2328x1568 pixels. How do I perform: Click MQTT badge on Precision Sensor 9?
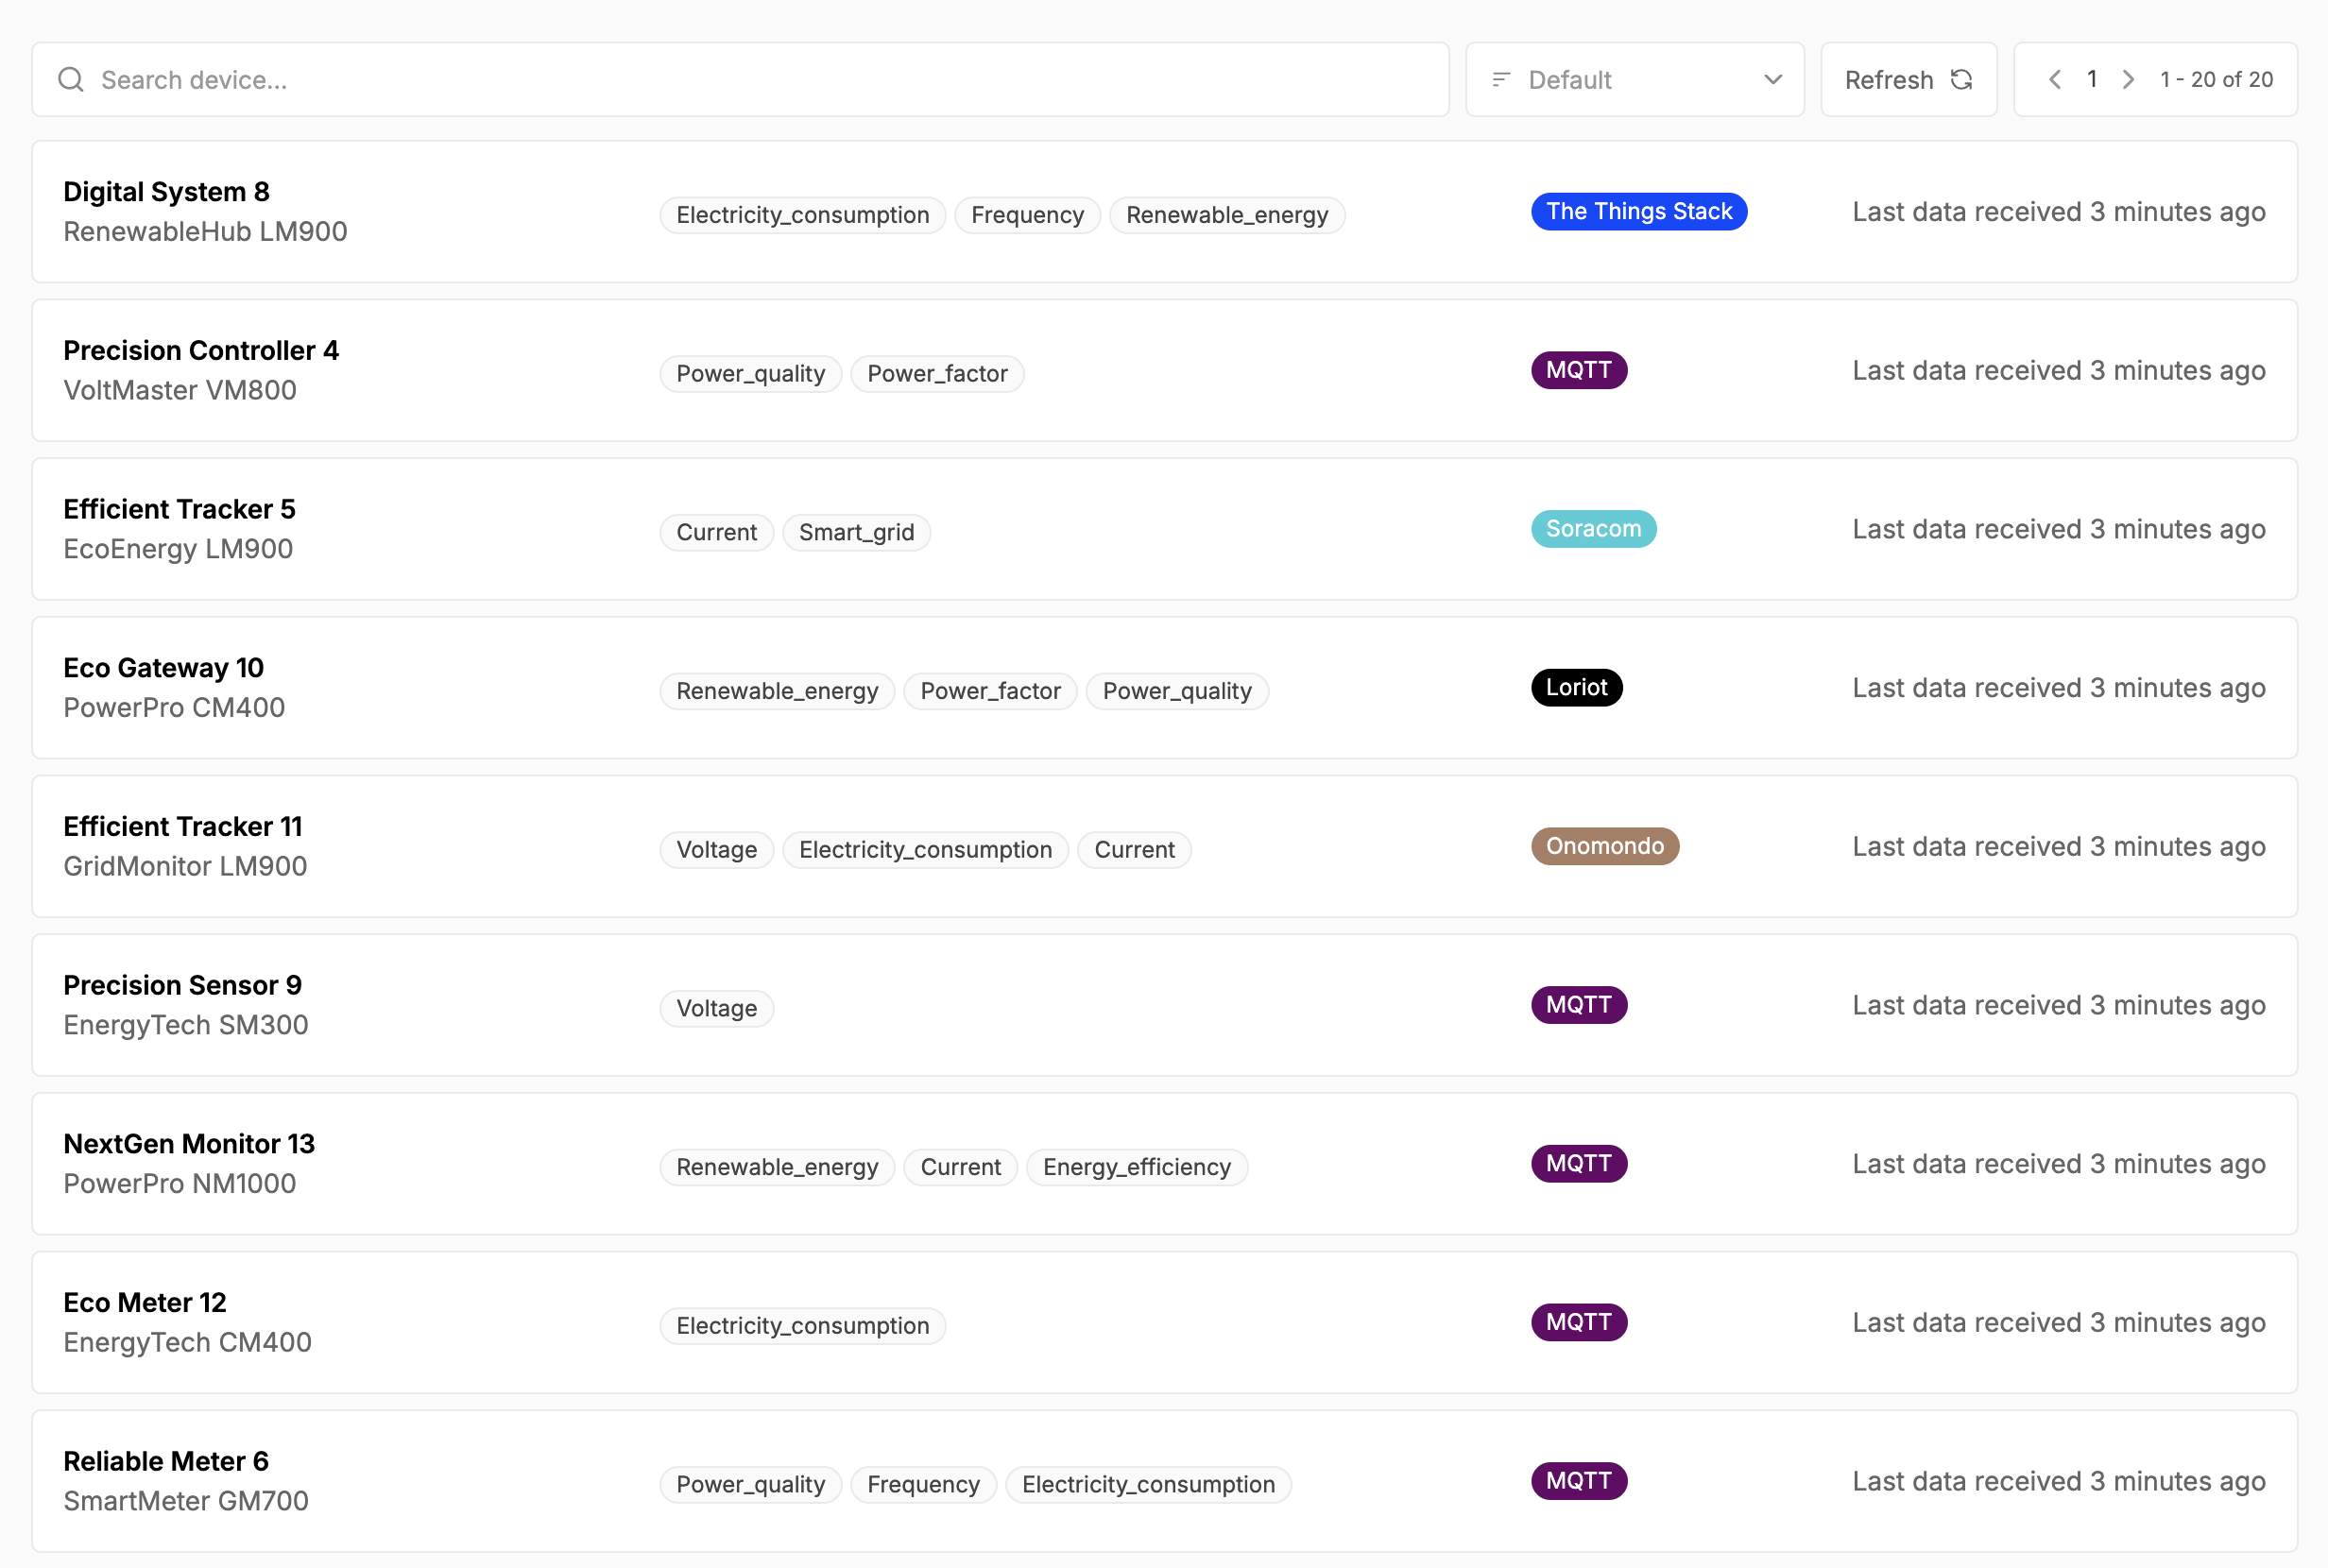coord(1579,1005)
